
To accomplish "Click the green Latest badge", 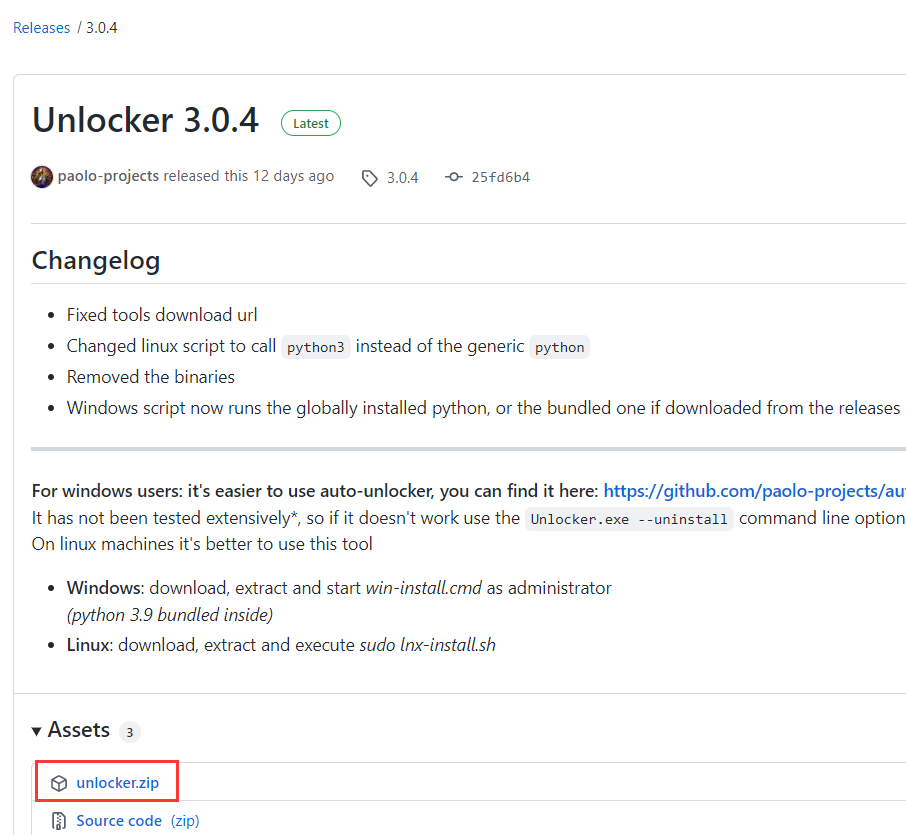I will point(311,123).
